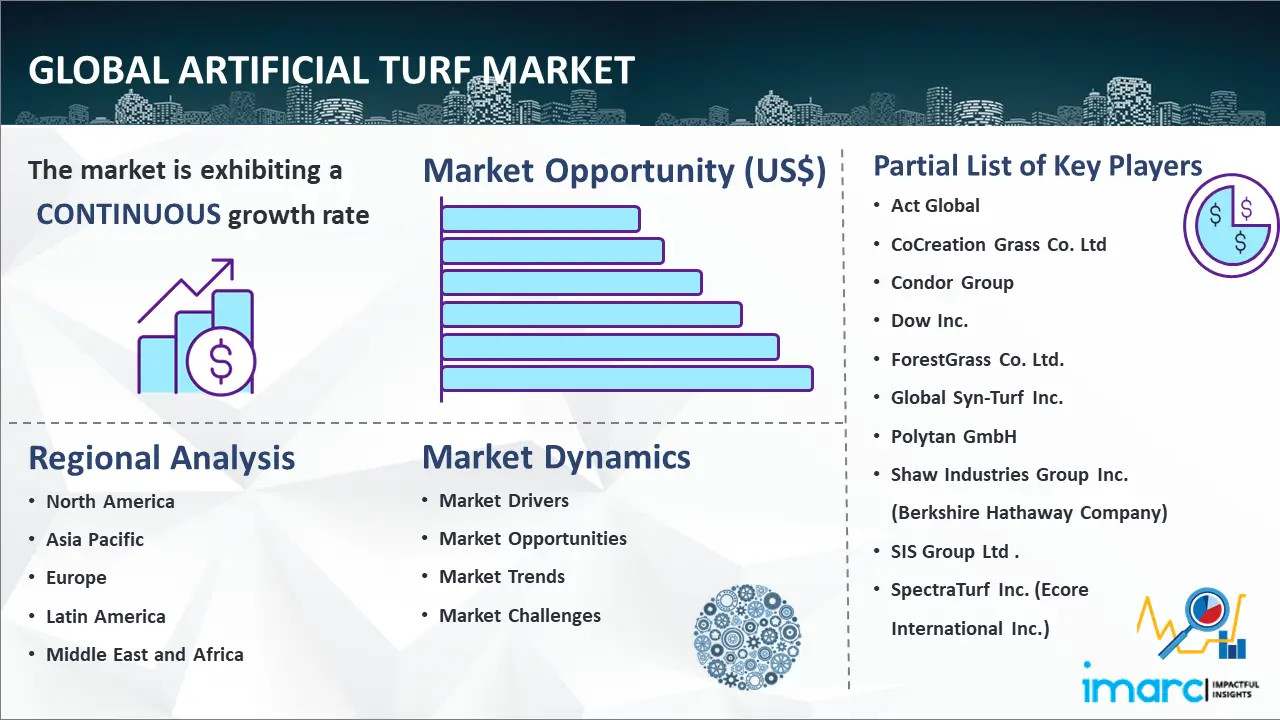Screen dimensions: 1280x720
Task: Click the longest bar in Market Opportunity chart
Action: pyautogui.click(x=627, y=378)
